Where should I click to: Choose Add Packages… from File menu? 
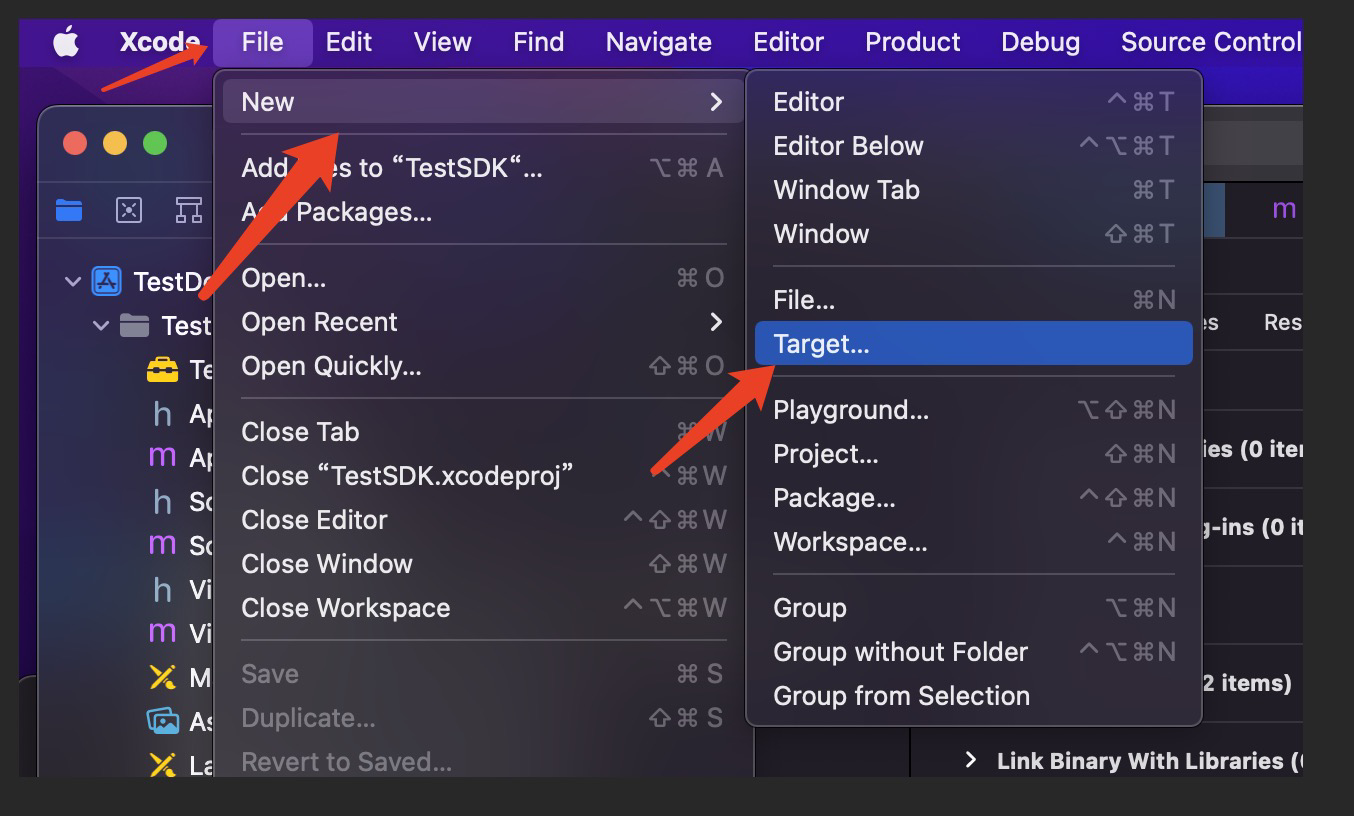click(483, 212)
